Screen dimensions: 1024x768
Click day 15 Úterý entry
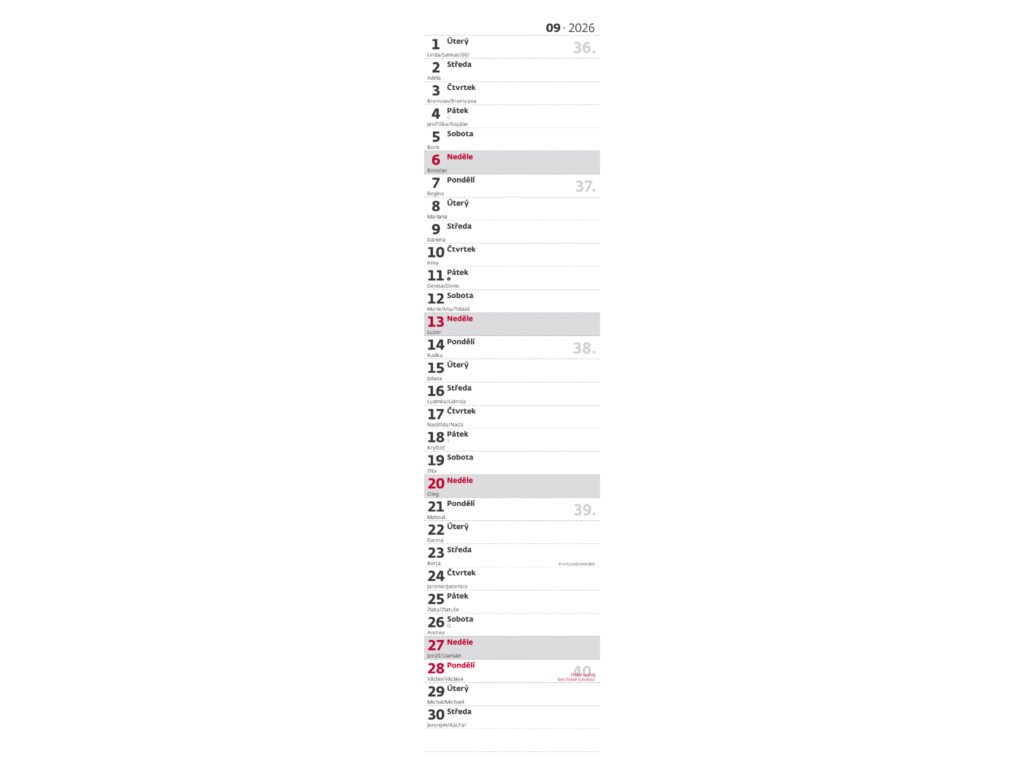(x=511, y=370)
